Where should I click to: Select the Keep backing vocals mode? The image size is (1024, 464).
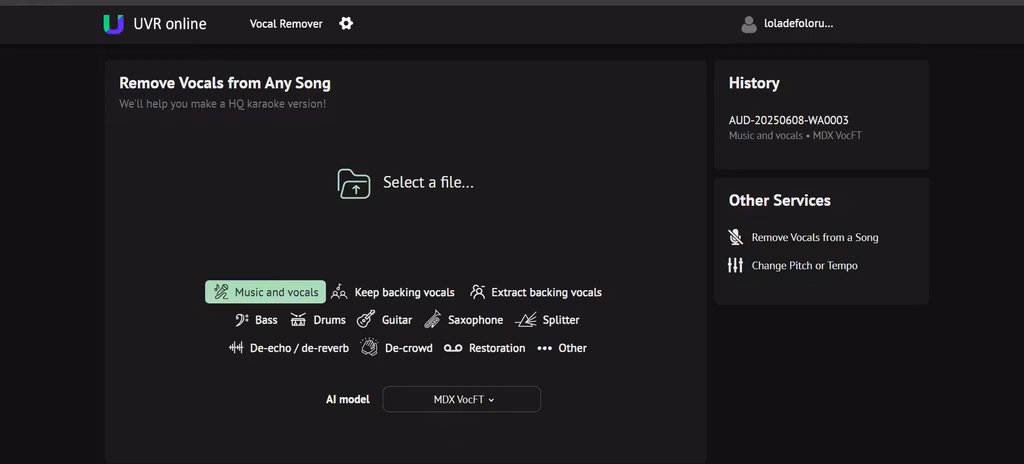[x=392, y=292]
